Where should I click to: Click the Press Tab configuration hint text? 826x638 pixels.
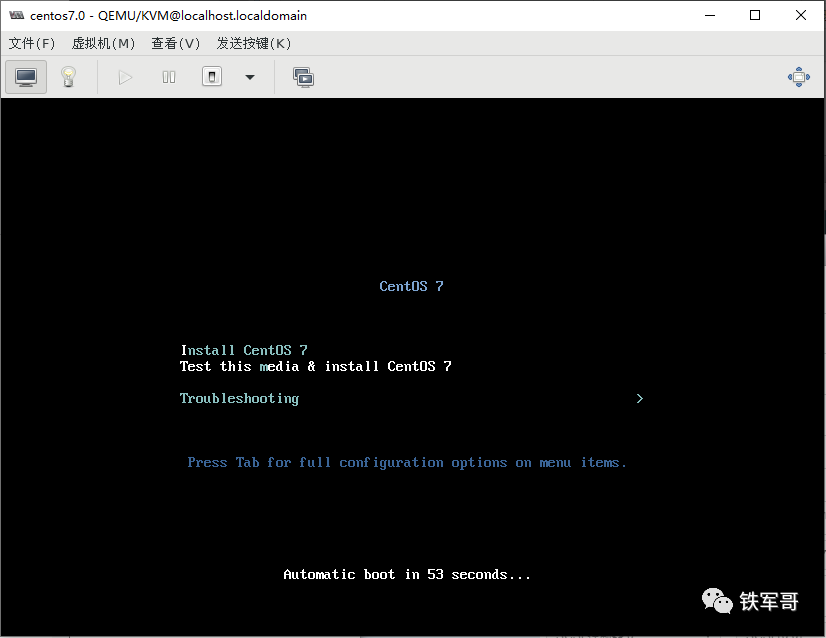(407, 463)
